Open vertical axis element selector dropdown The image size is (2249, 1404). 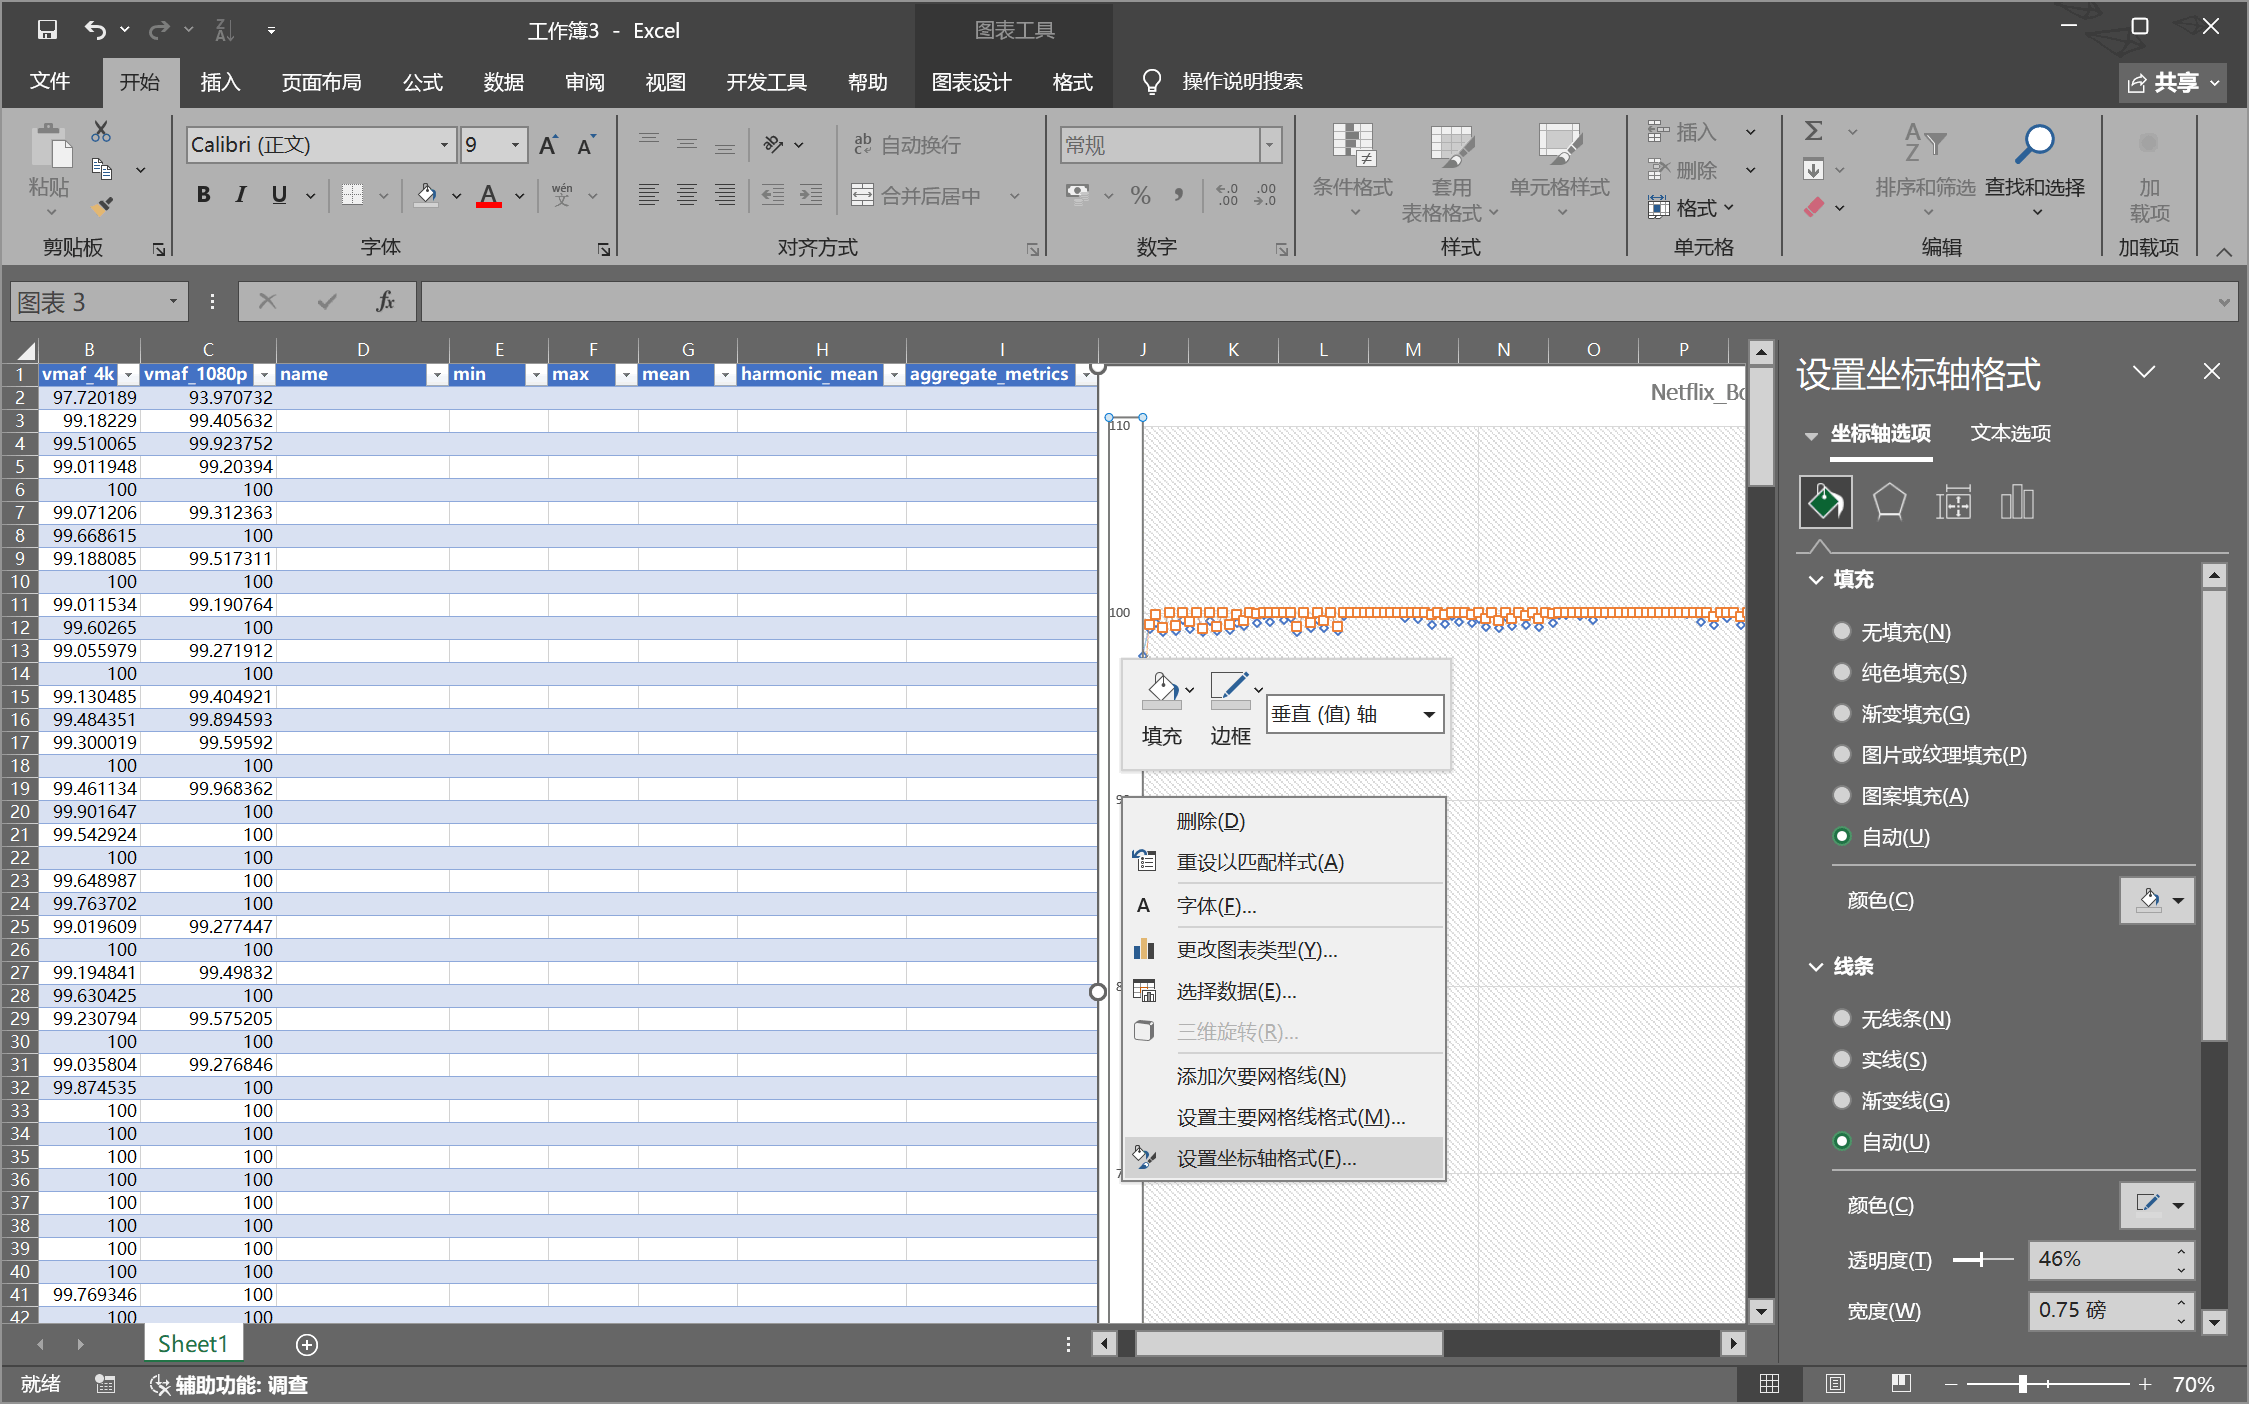(x=1428, y=714)
